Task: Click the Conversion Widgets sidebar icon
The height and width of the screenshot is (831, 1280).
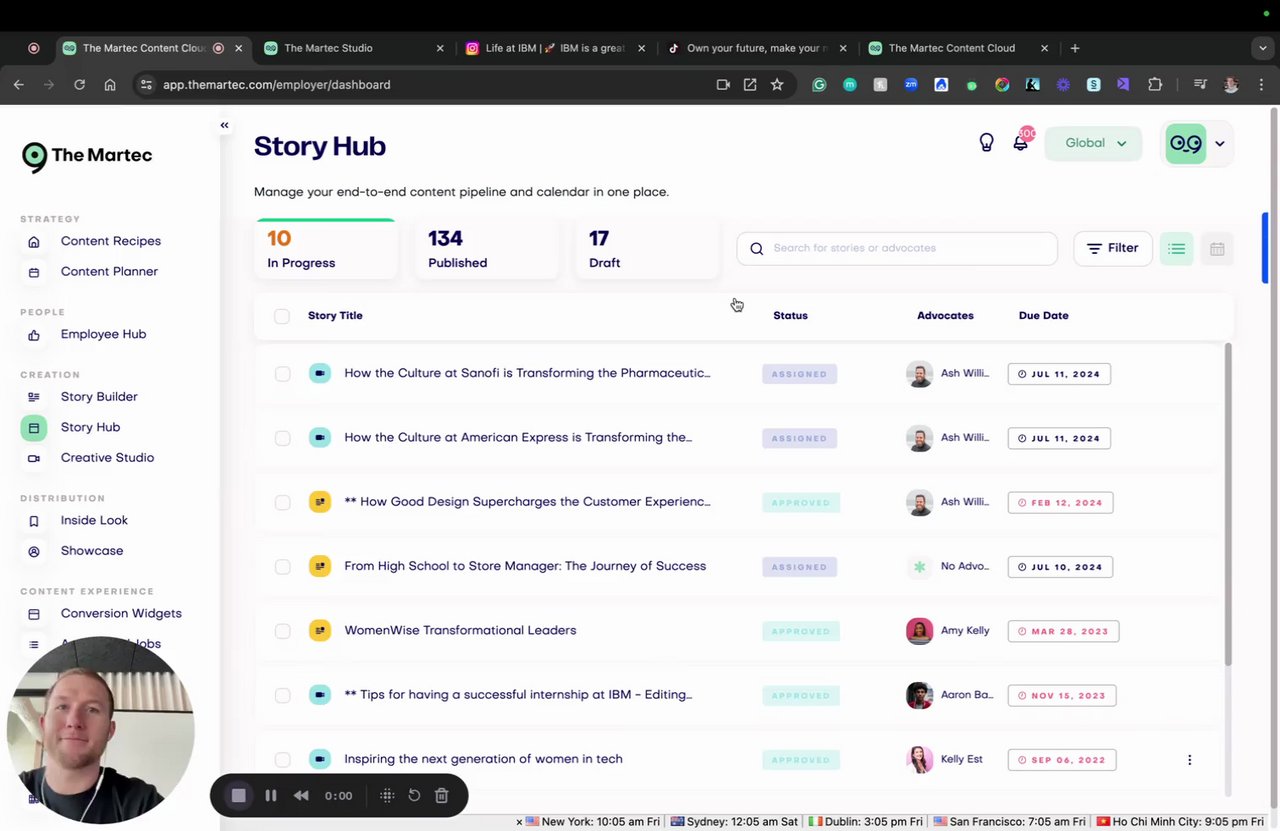Action: coord(34,614)
